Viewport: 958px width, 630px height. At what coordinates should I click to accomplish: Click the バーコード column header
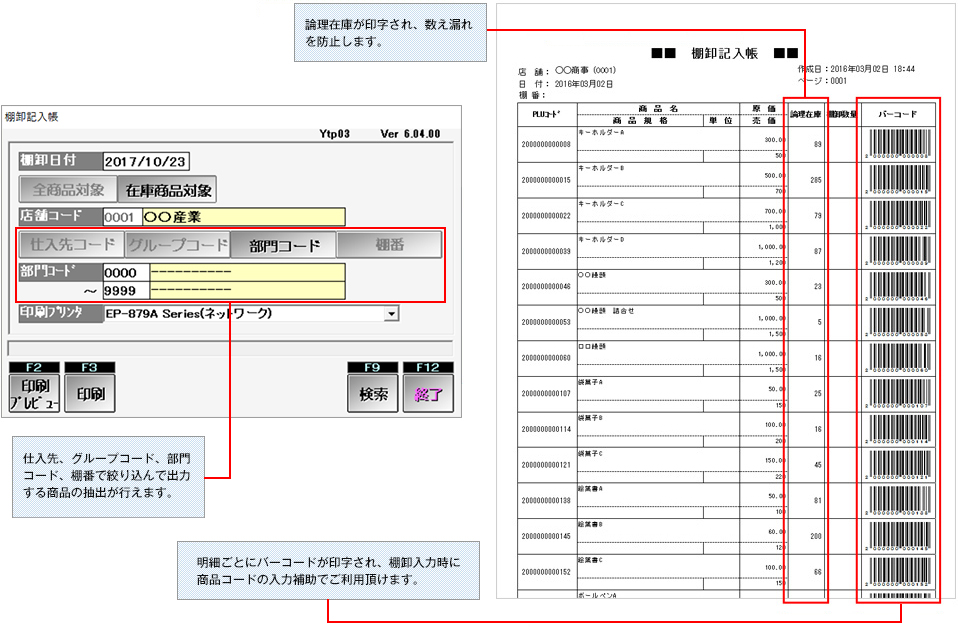[x=898, y=115]
